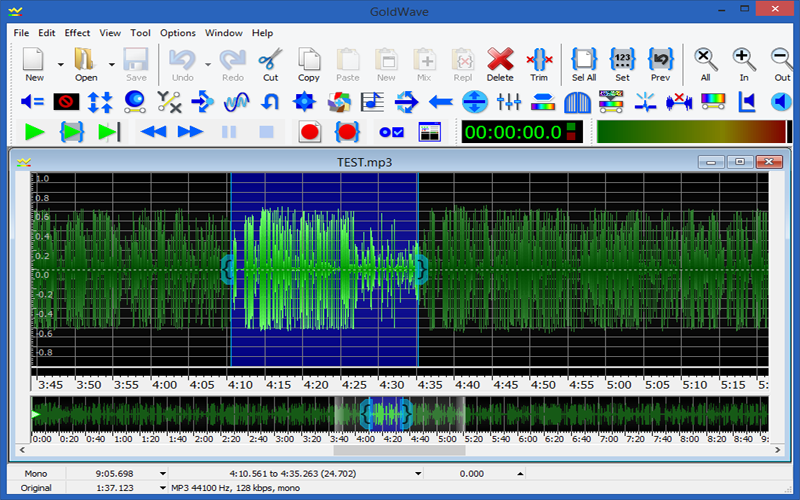Click the blue up-down arrows effect icon
The height and width of the screenshot is (500, 800).
[x=100, y=102]
